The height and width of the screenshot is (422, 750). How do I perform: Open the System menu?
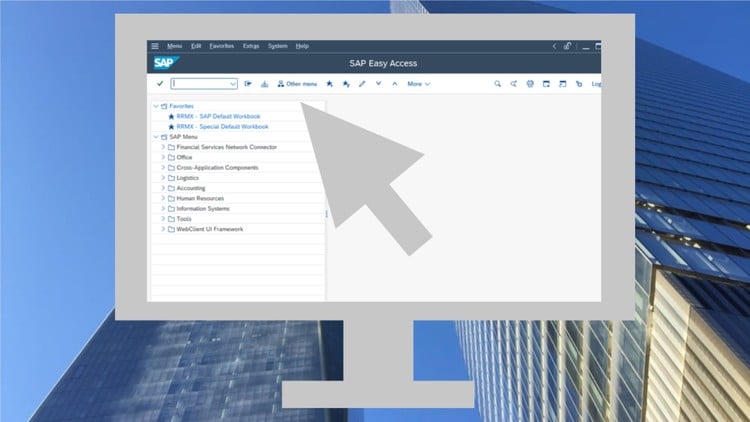[277, 46]
